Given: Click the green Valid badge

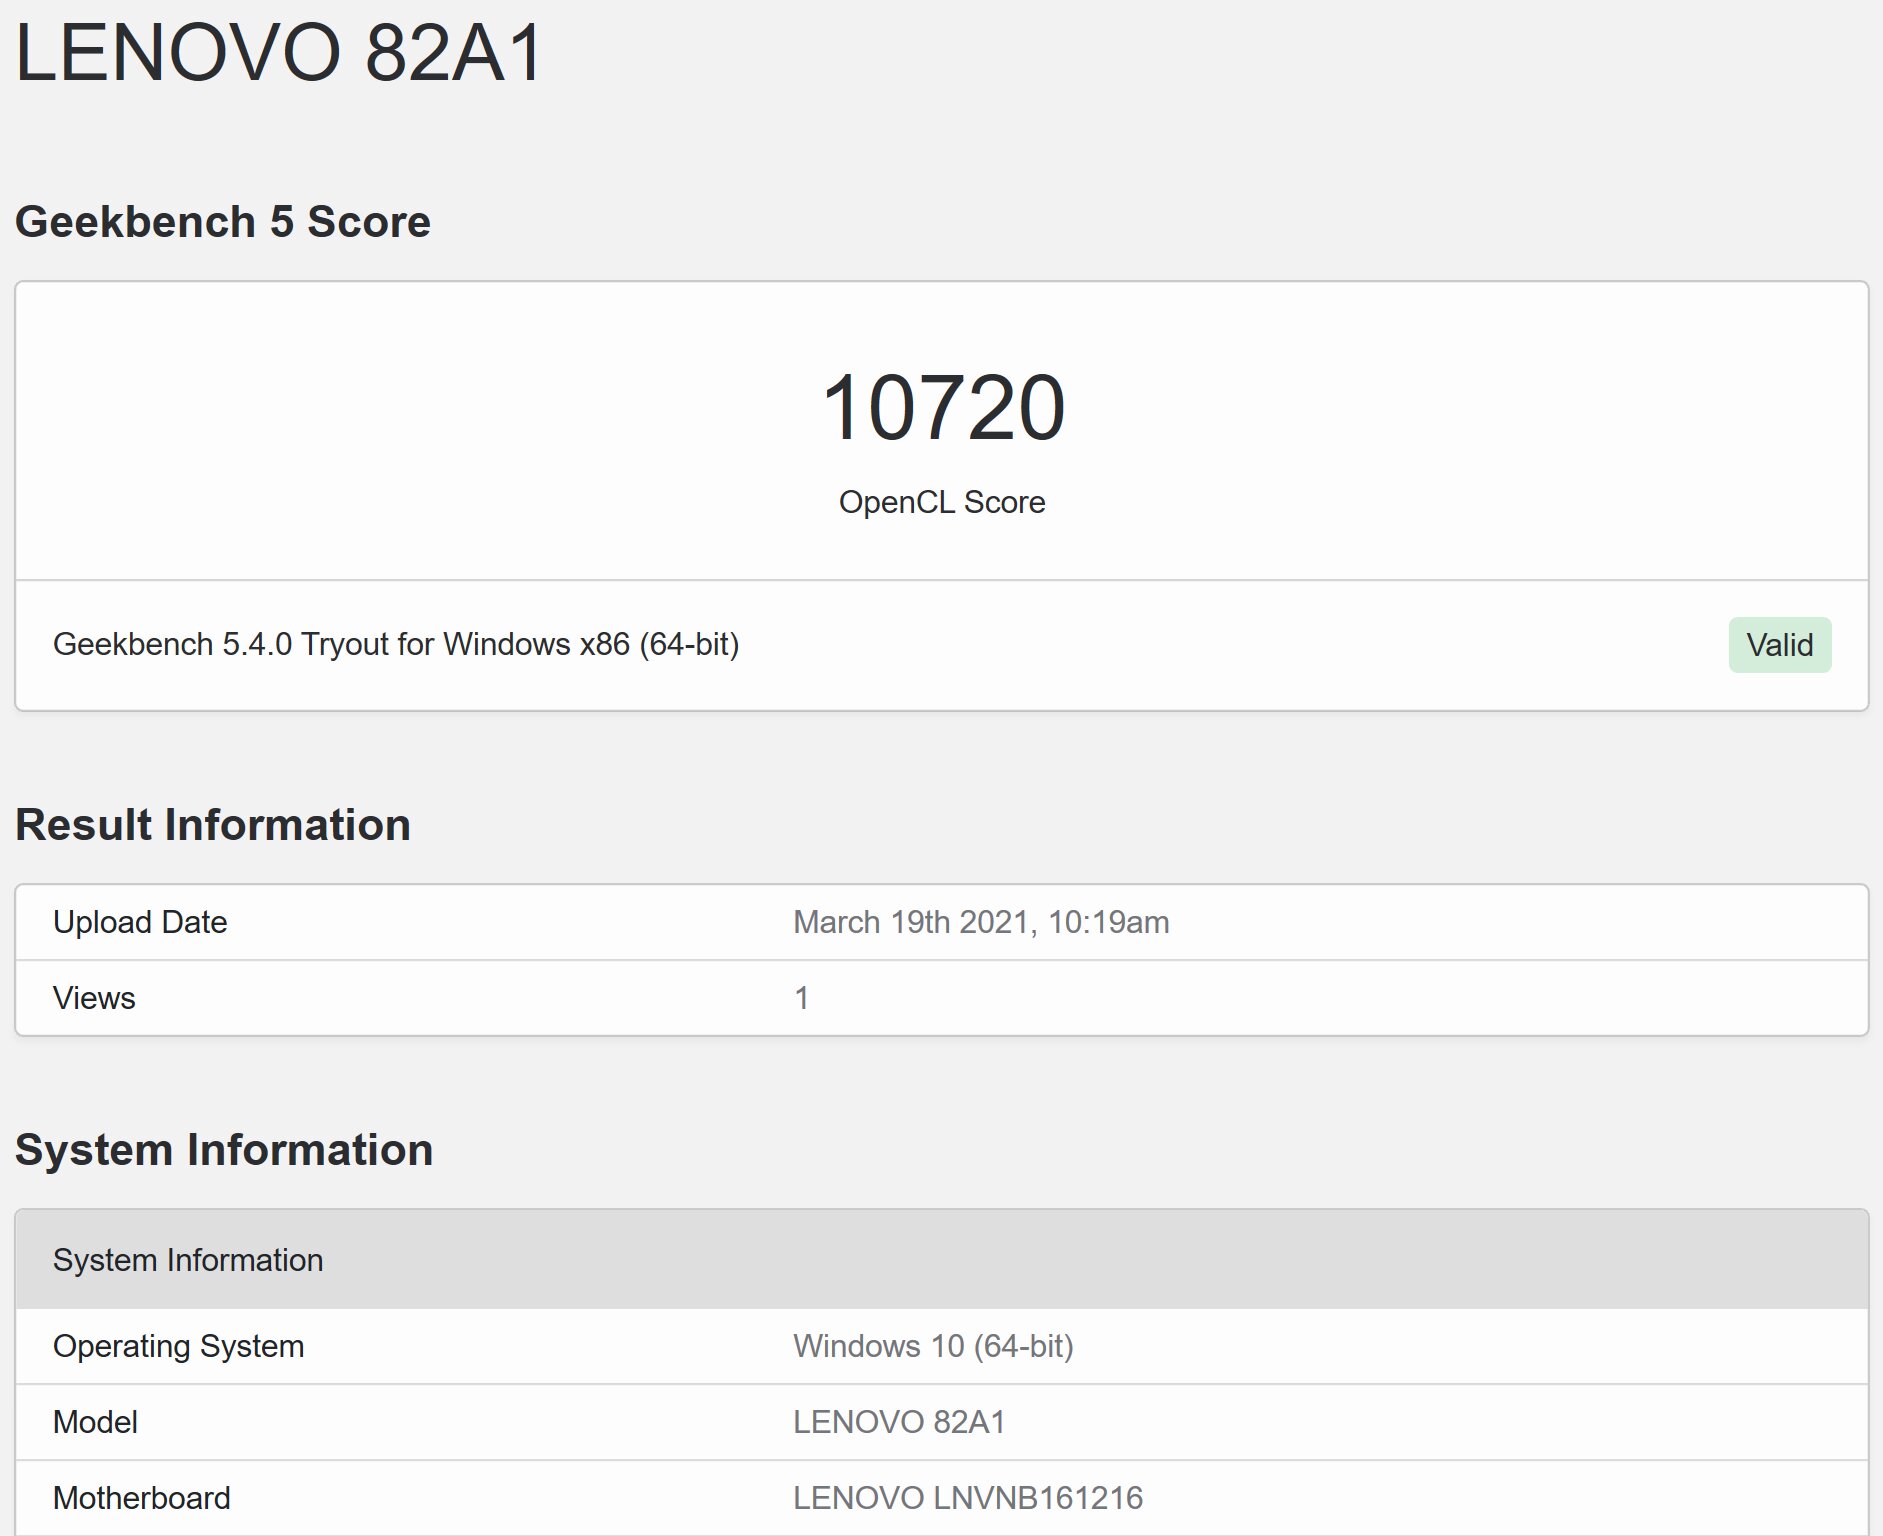Looking at the screenshot, I should 1780,645.
